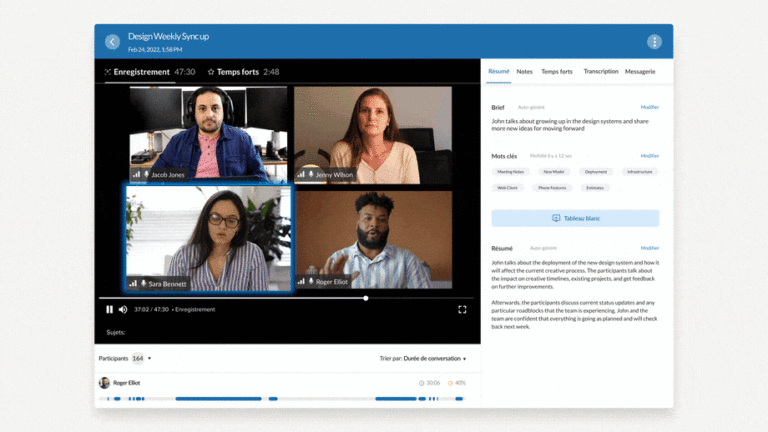Click Modifier link for Mots clés

[649, 156]
